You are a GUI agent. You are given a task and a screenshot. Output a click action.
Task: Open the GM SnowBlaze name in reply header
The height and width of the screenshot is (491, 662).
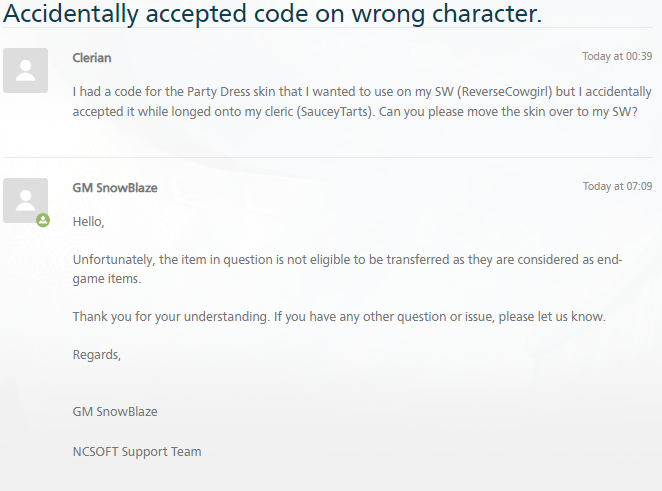[115, 187]
